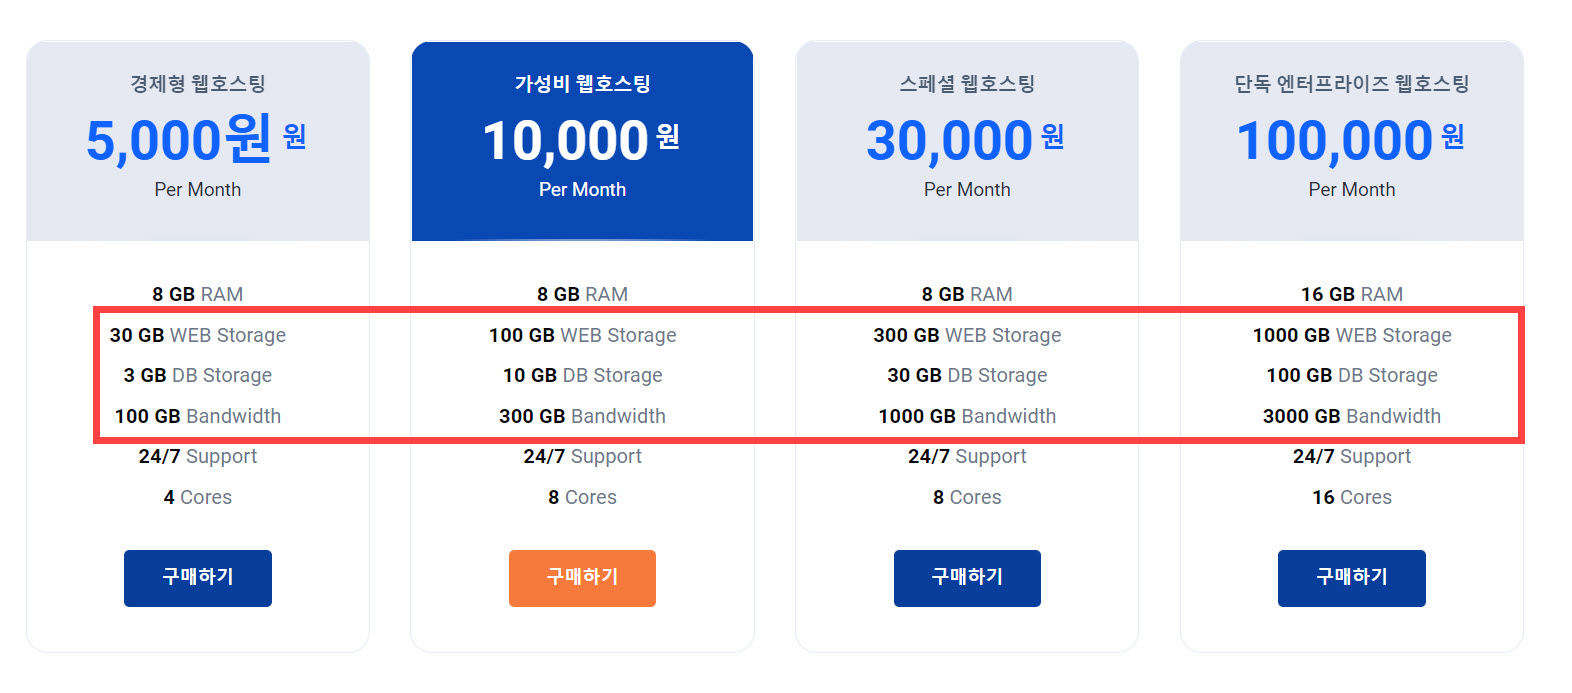Image resolution: width=1572 pixels, height=693 pixels.
Task: Click the 10,000원 price on the blue card
Action: tap(565, 140)
